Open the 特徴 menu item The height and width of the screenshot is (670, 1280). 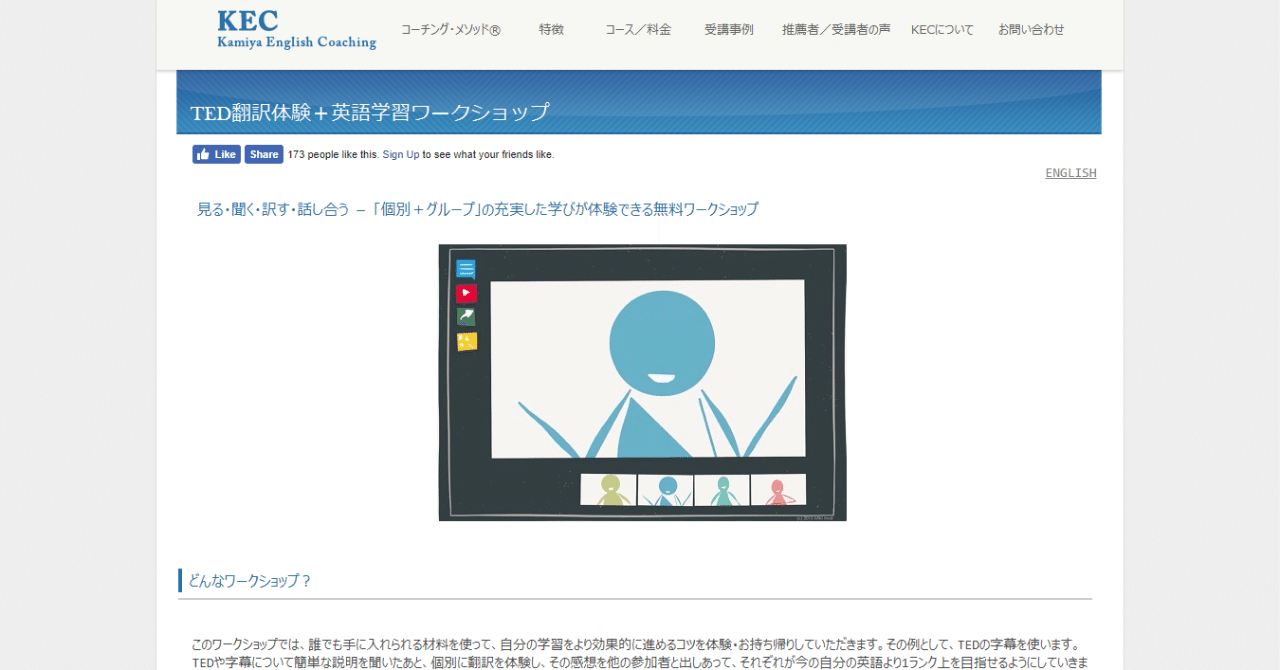(551, 30)
